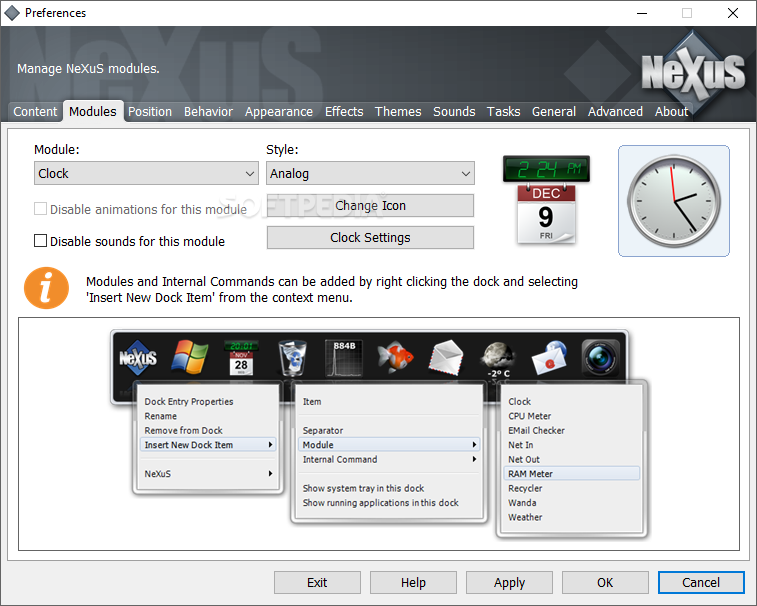Screen dimensions: 757x606
Task: Click the digital clock display icon
Action: pyautogui.click(x=546, y=169)
